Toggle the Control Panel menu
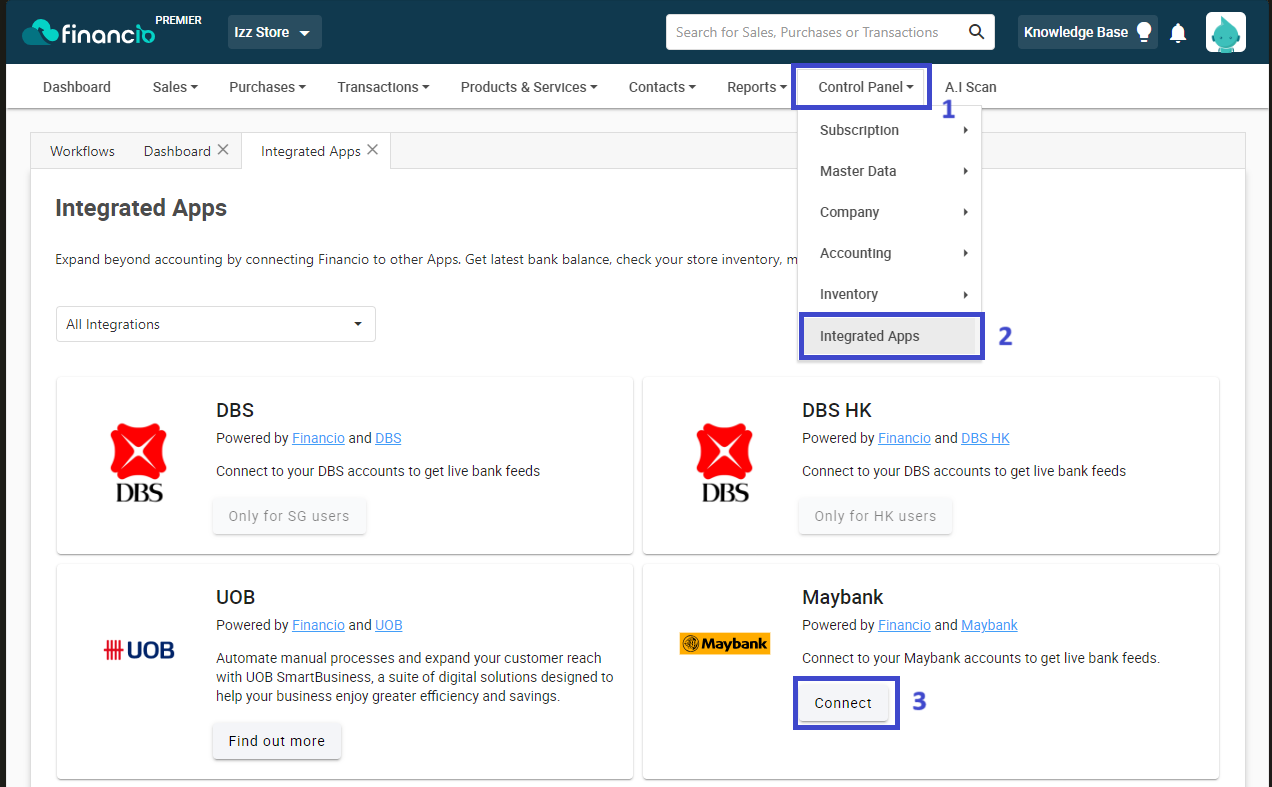 coord(866,87)
